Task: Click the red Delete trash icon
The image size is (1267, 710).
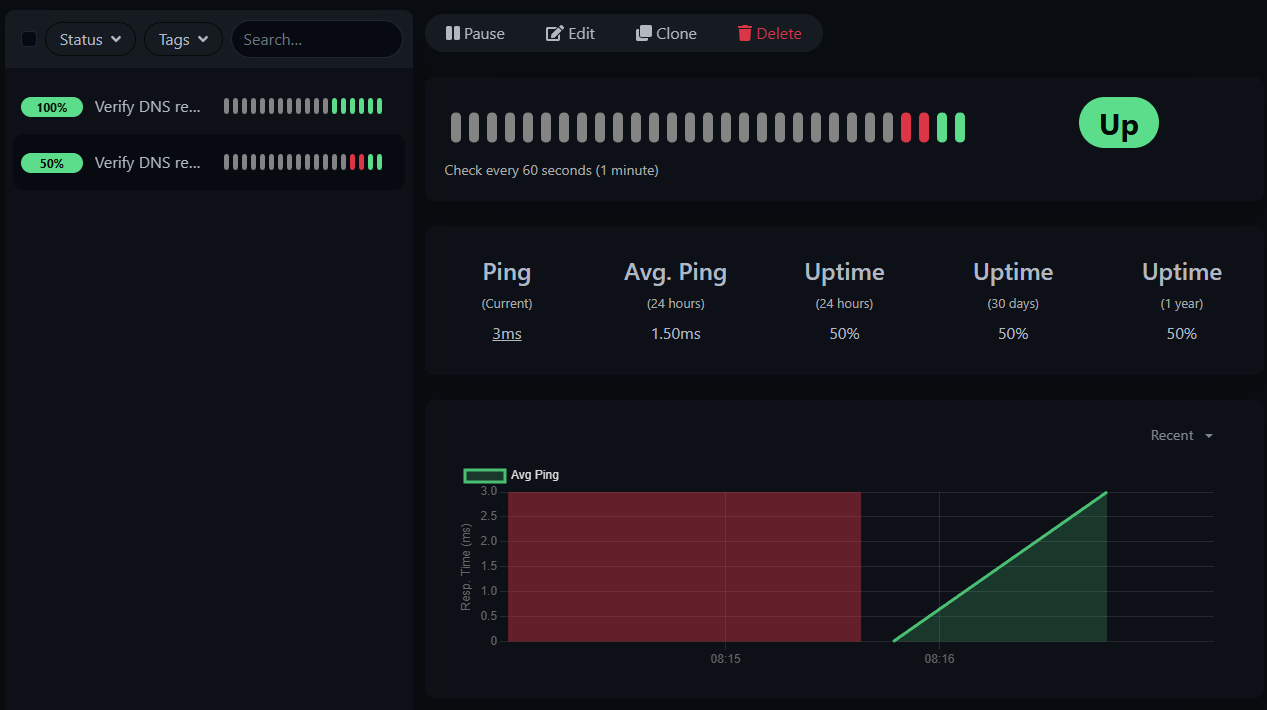Action: pos(744,33)
